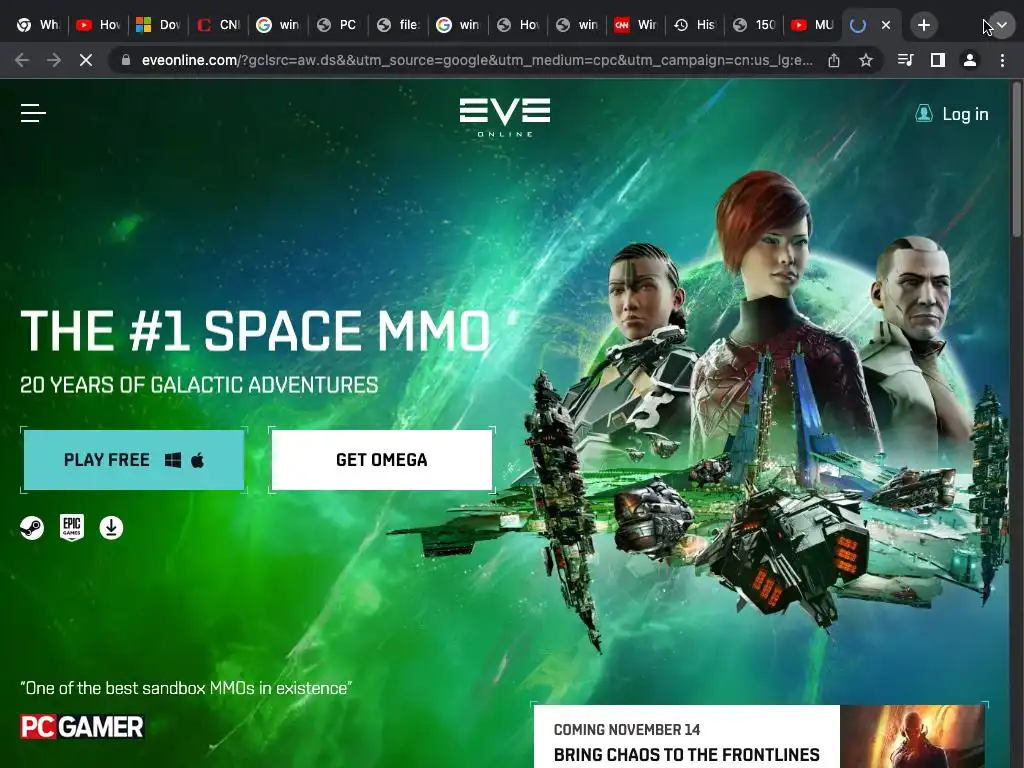1024x768 pixels.
Task: Switch to the History 'His' tab
Action: pyautogui.click(x=696, y=25)
